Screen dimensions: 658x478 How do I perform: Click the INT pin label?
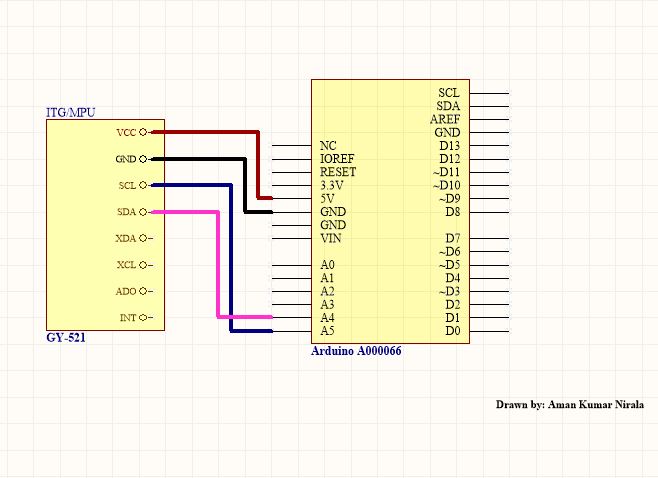pyautogui.click(x=128, y=318)
